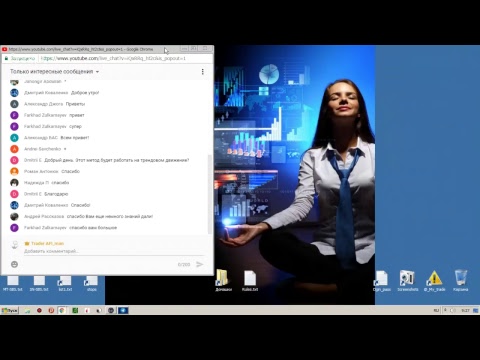Screen dimensions: 480x360
Task: Click the RU language indicator in tray
Action: pos(436,310)
